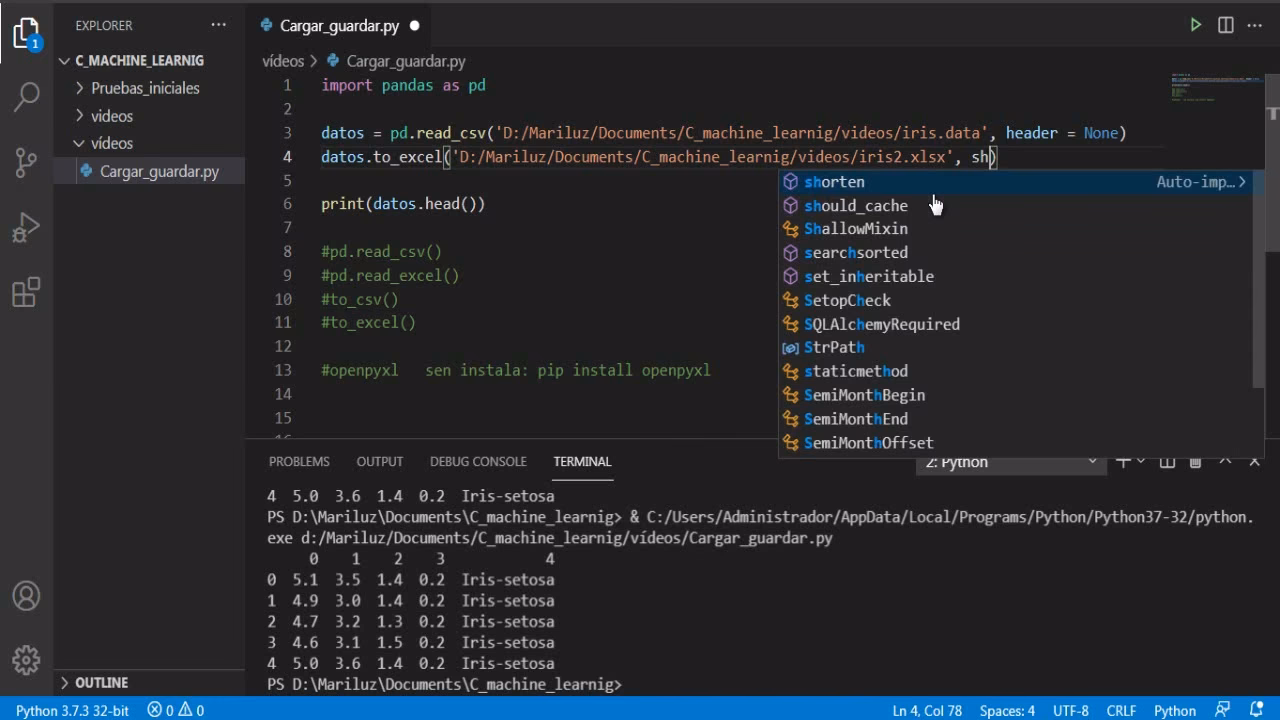
Task: Add a new terminal with the plus icon
Action: (1125, 461)
